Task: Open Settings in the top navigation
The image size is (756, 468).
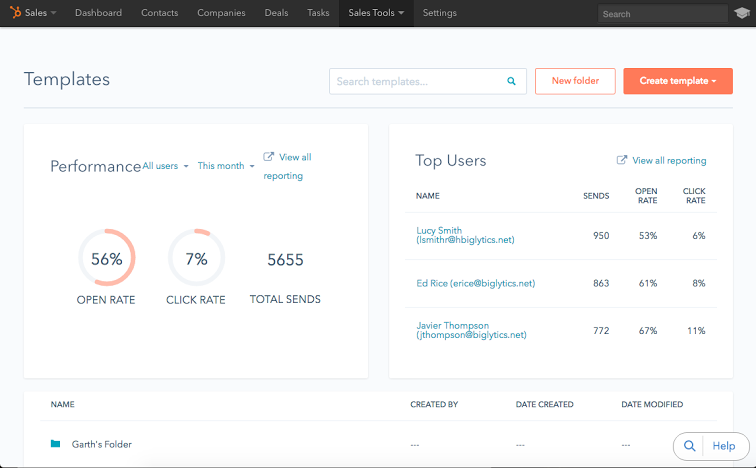Action: coord(439,13)
